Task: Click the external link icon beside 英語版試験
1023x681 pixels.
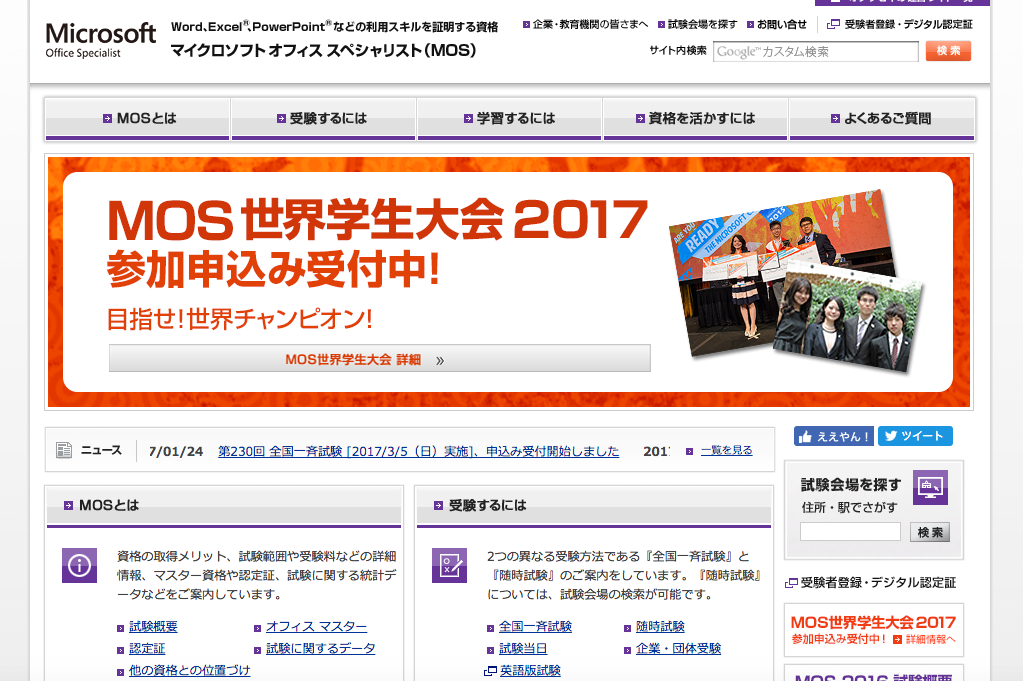Action: [x=491, y=671]
